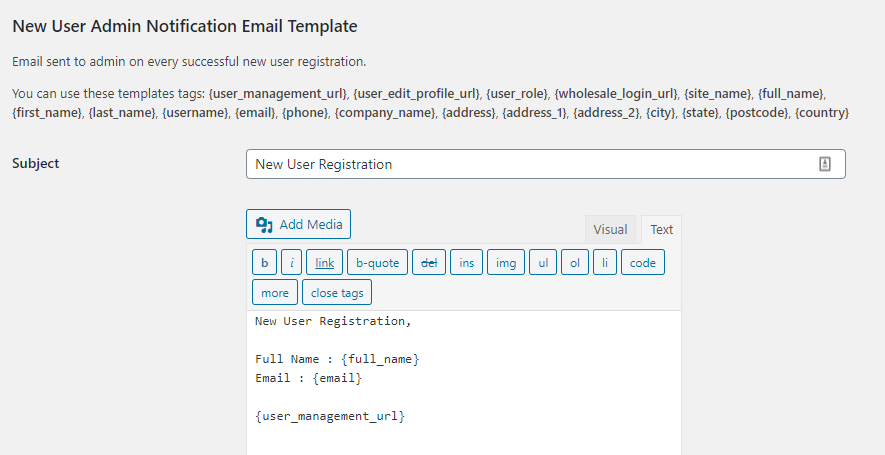Image resolution: width=885 pixels, height=455 pixels.
Task: Insert an image with img quicktag
Action: click(506, 263)
